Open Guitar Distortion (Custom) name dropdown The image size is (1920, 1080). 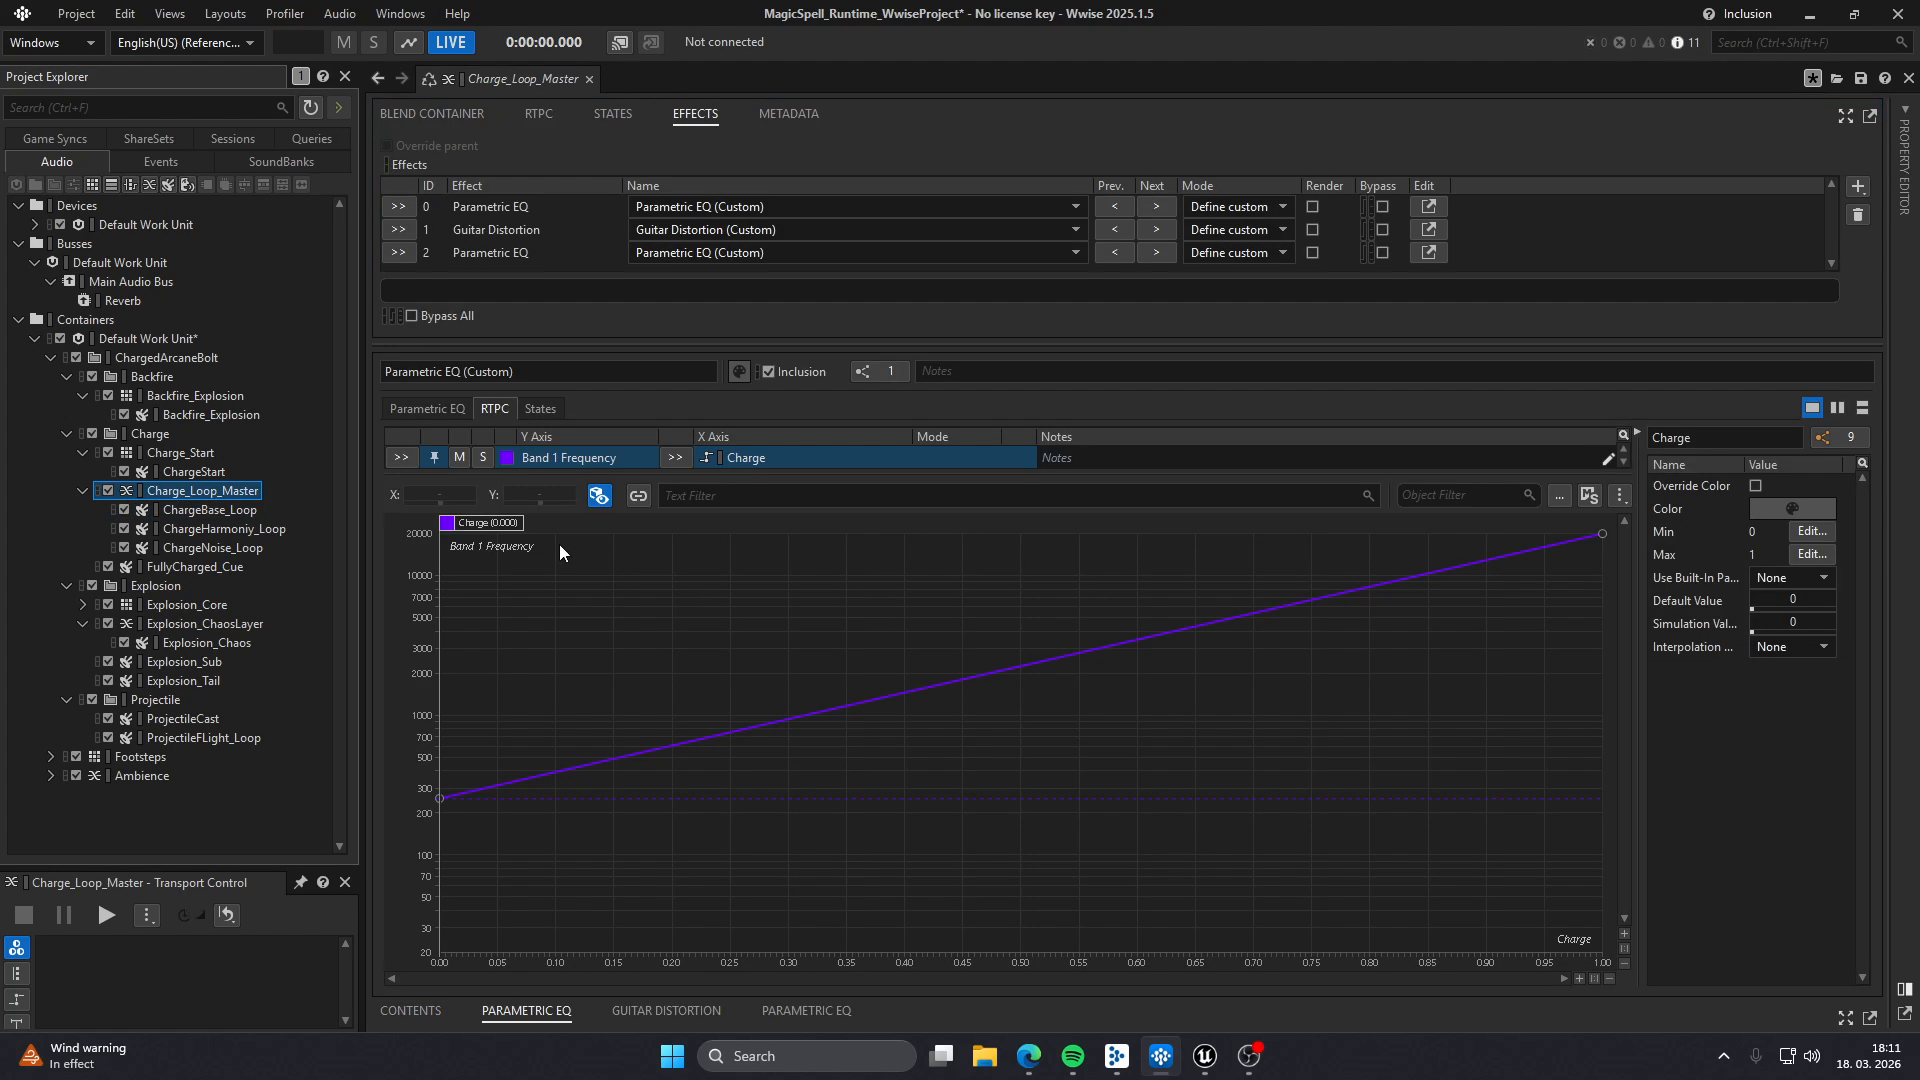[x=857, y=230]
